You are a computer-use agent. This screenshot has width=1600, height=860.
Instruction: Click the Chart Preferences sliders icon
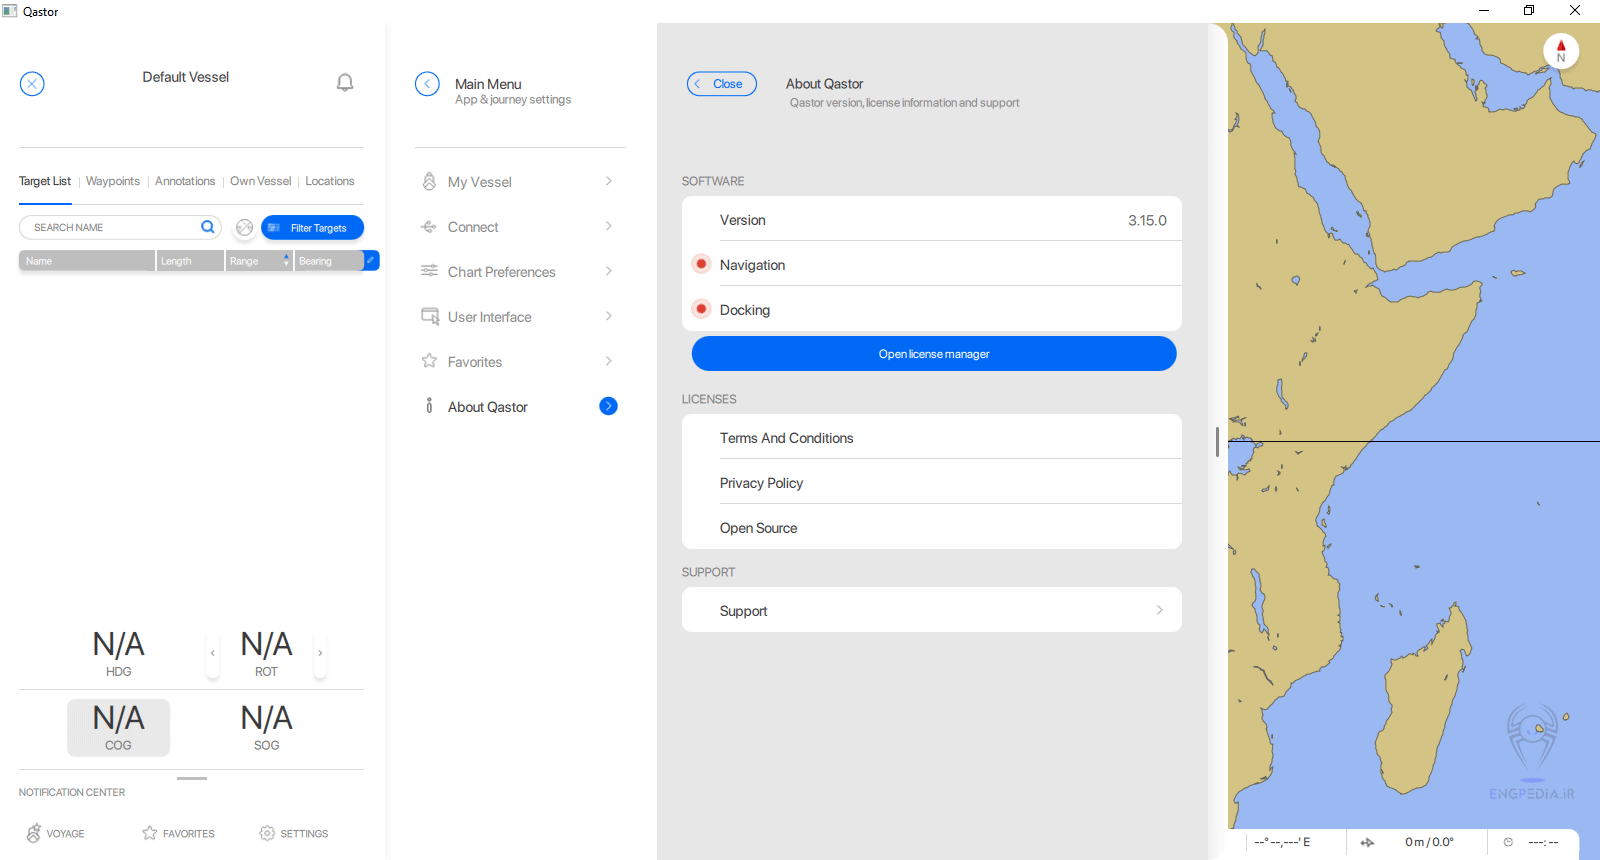tap(429, 271)
